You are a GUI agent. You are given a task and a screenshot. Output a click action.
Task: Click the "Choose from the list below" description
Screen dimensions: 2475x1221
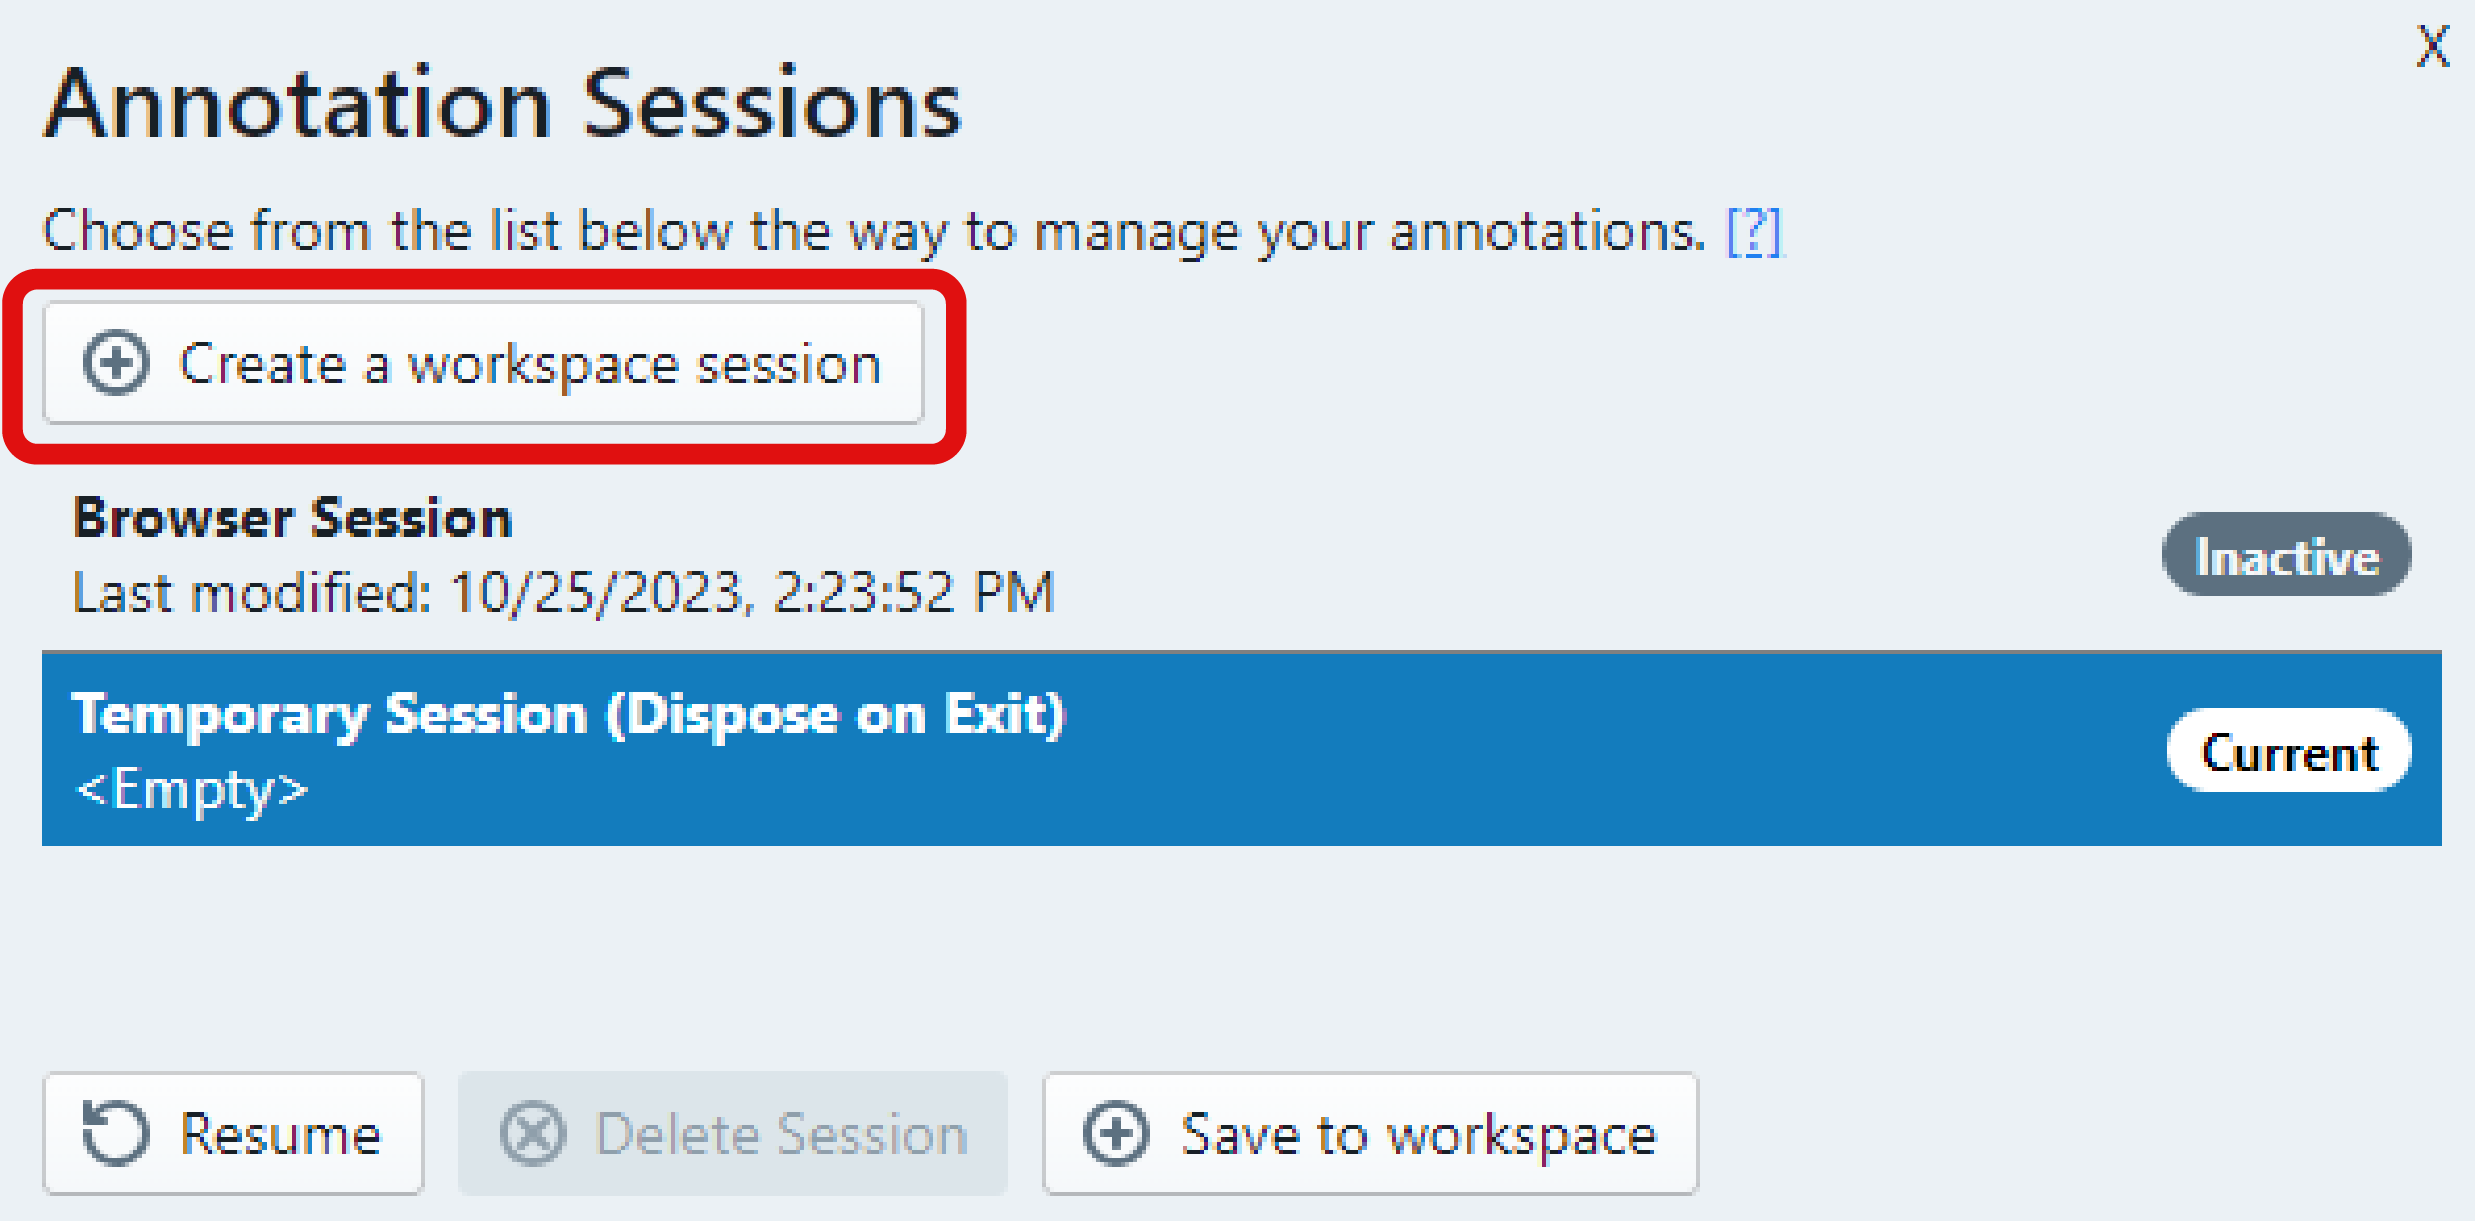872,232
